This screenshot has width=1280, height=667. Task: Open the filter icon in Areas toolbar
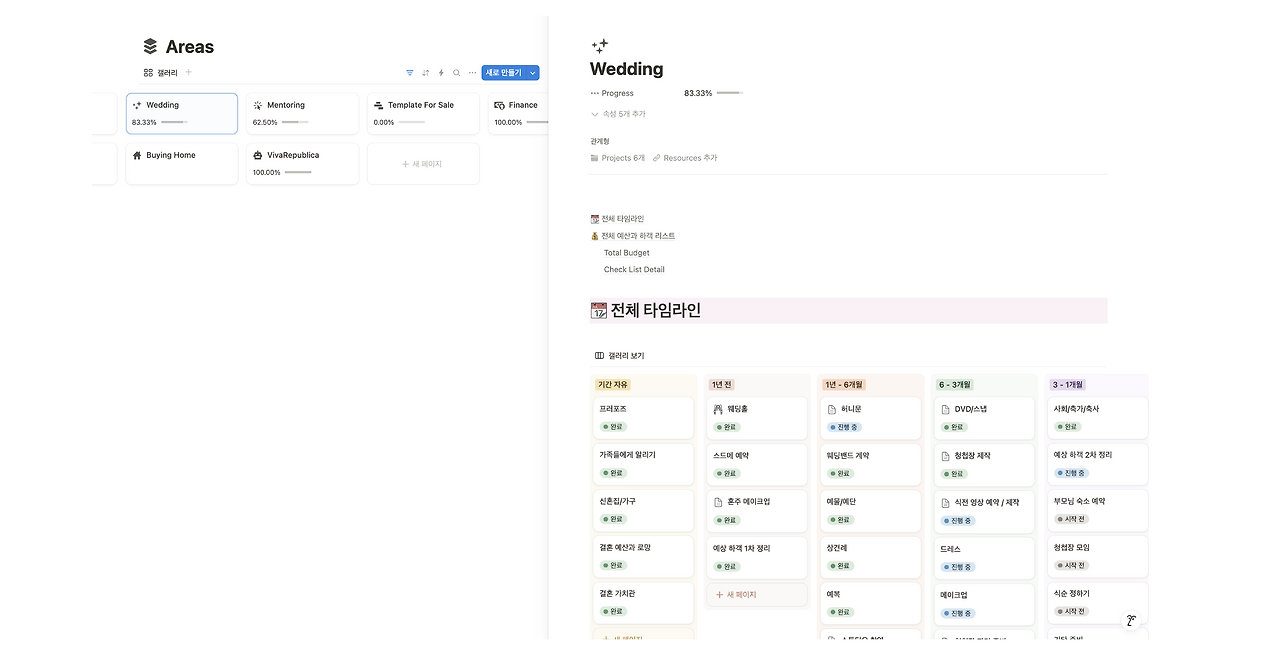tap(409, 72)
